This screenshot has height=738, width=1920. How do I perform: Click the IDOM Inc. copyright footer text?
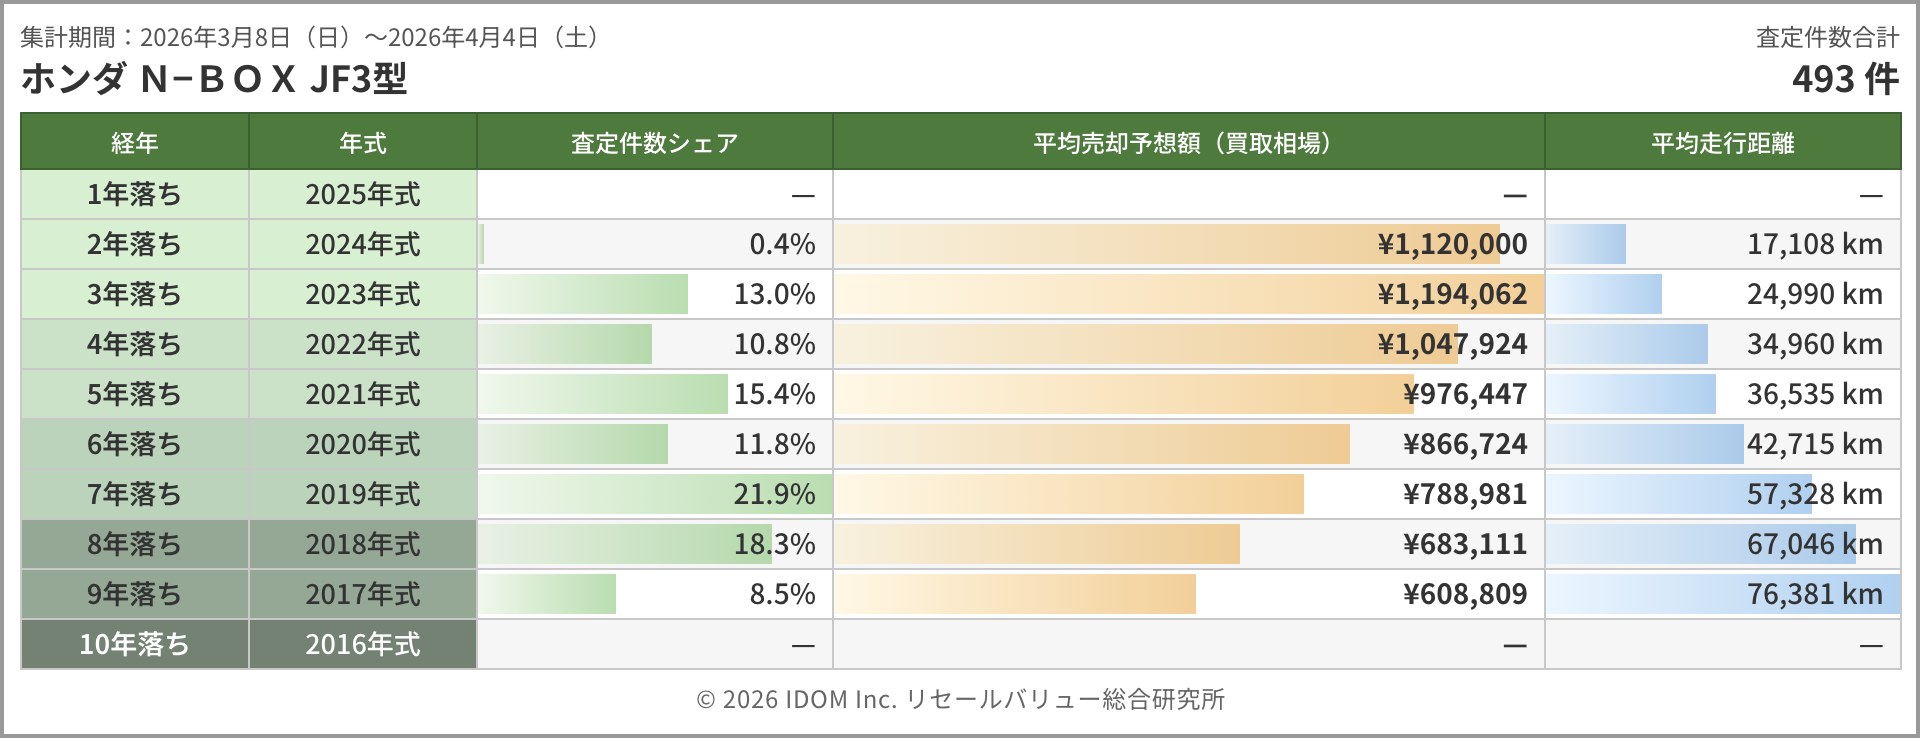[x=960, y=699]
